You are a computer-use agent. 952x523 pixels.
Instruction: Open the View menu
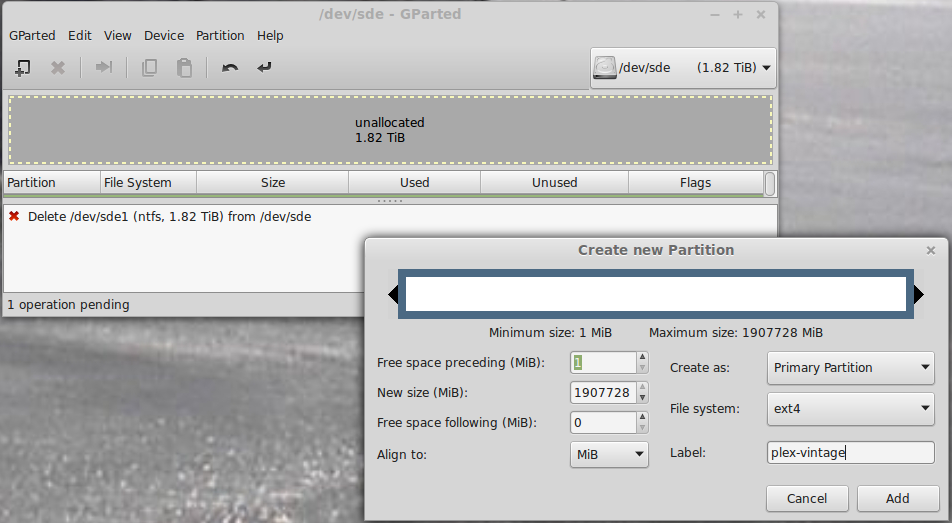point(117,35)
